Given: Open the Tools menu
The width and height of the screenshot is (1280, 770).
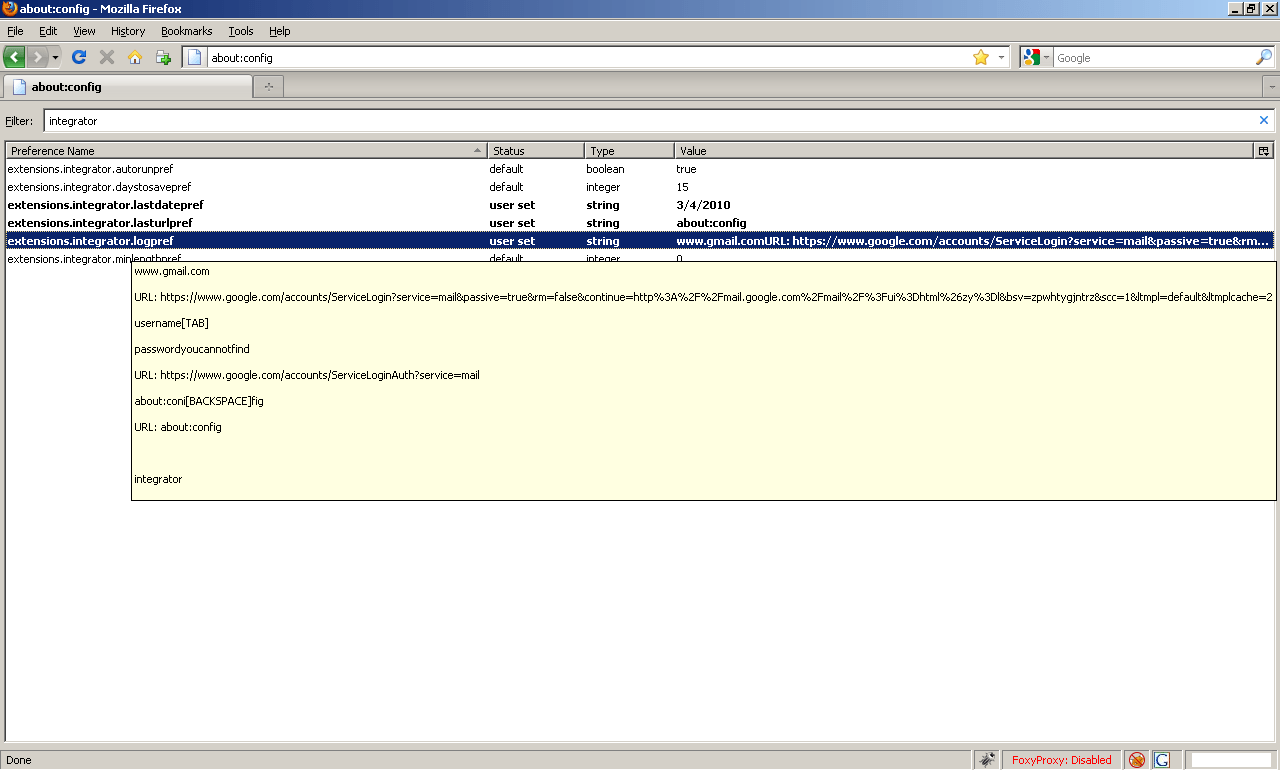Looking at the screenshot, I should [x=240, y=31].
